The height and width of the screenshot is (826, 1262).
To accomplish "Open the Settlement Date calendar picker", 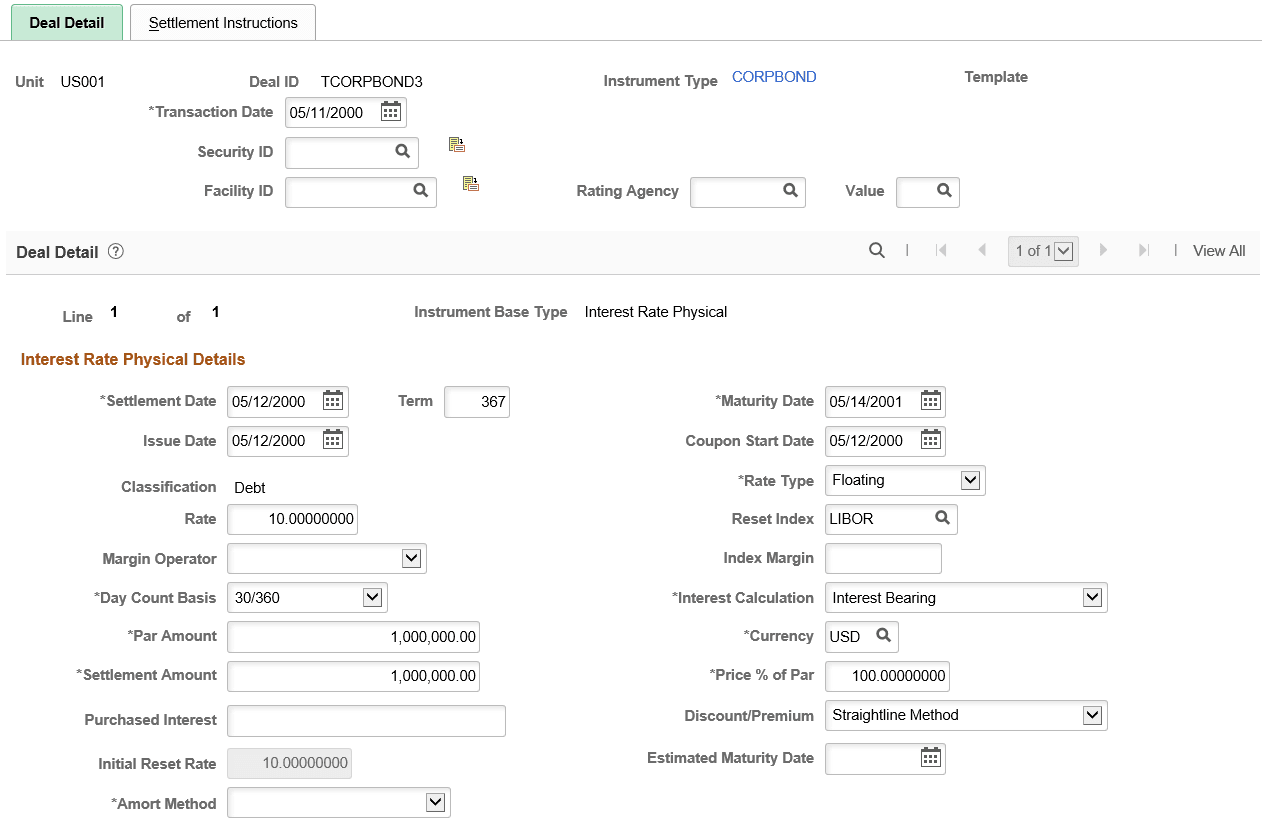I will pyautogui.click(x=333, y=401).
